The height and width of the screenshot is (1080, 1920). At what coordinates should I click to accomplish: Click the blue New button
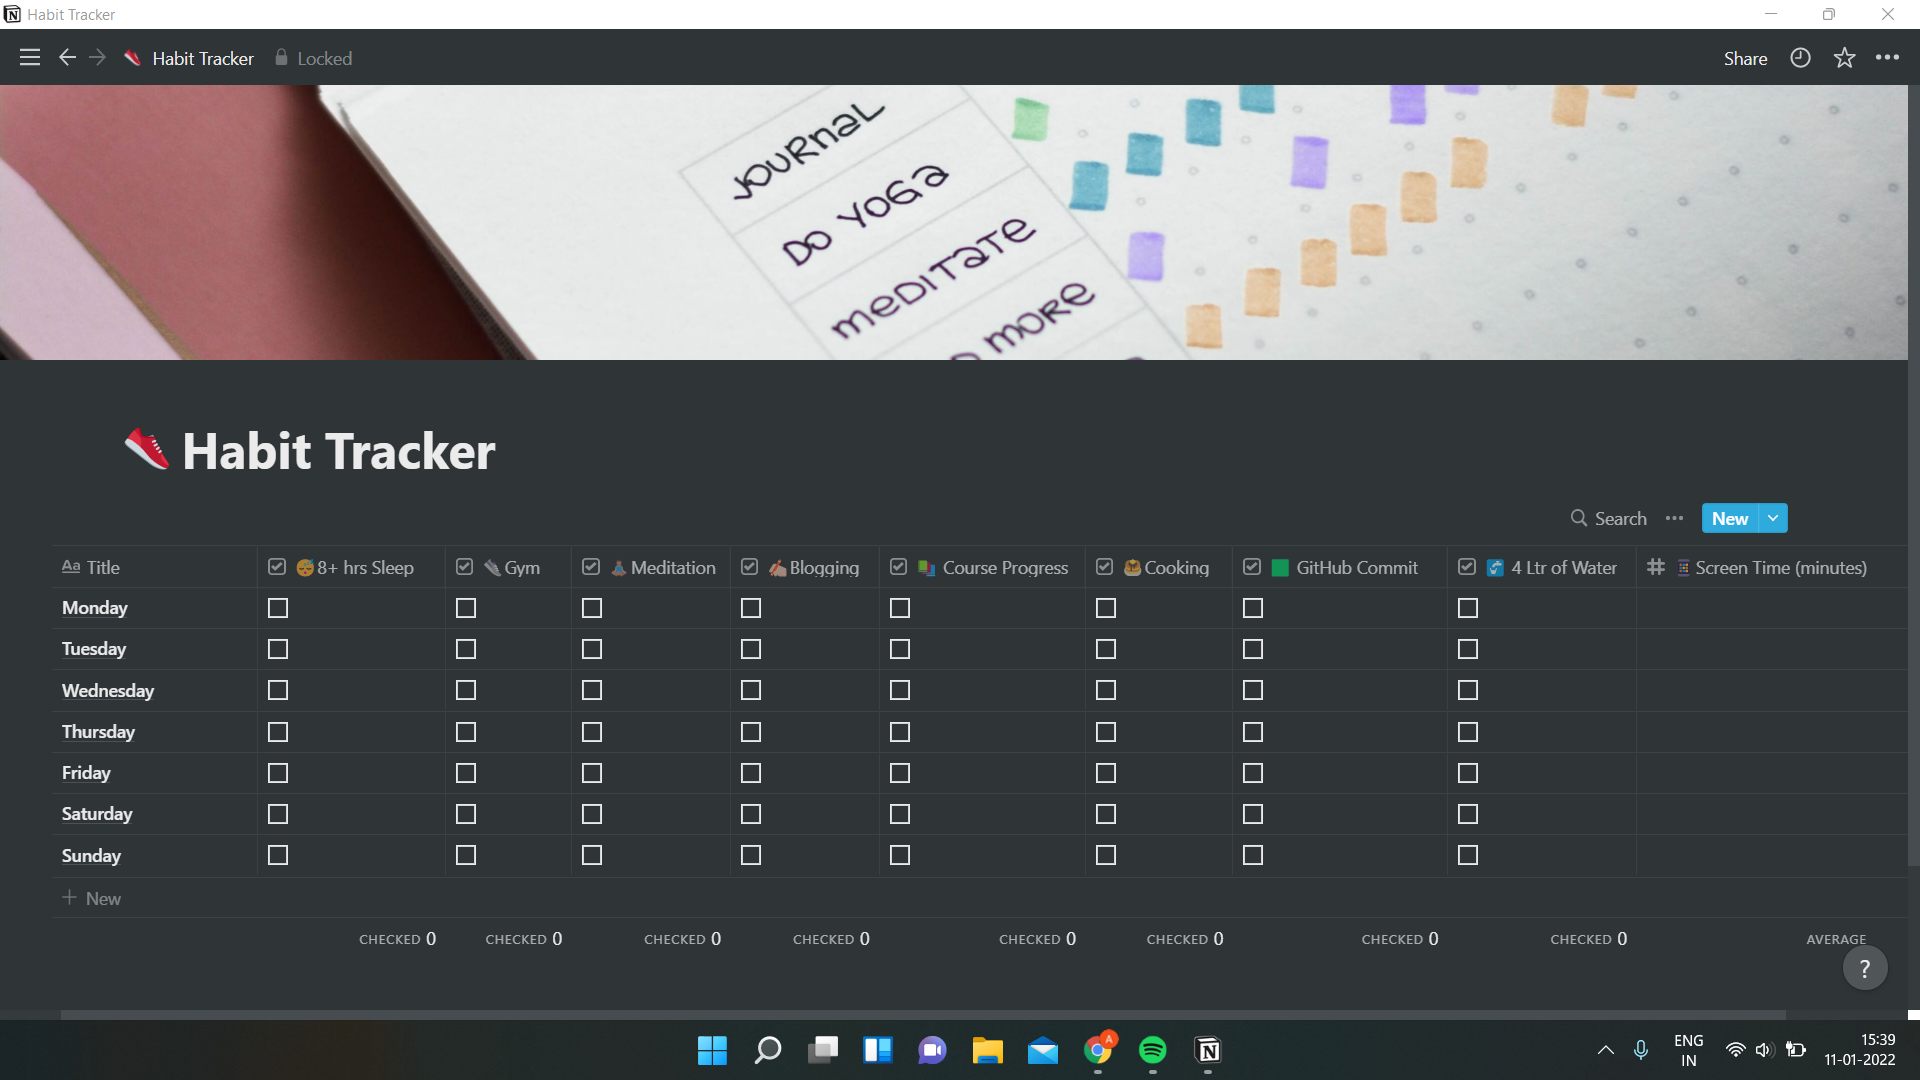[1730, 518]
